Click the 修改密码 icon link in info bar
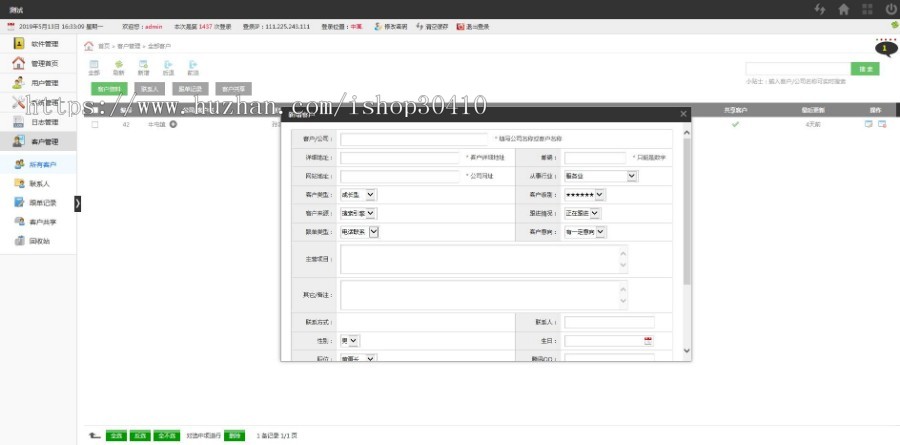The width and height of the screenshot is (900, 445). click(x=390, y=26)
